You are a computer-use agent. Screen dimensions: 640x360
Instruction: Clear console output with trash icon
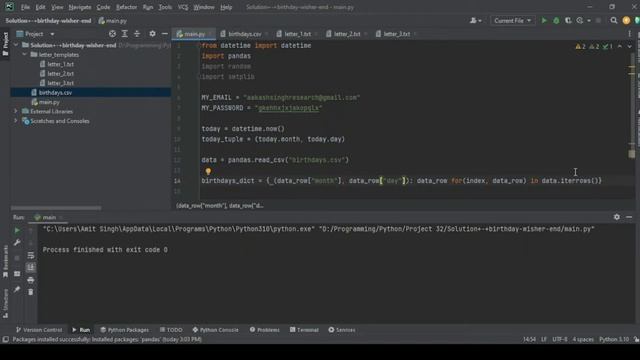[x=31, y=292]
